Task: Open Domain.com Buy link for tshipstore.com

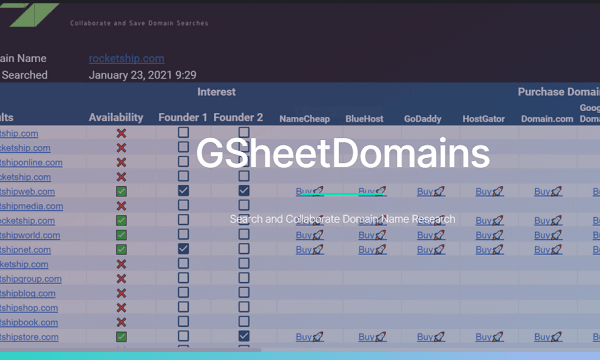Action: pos(548,337)
